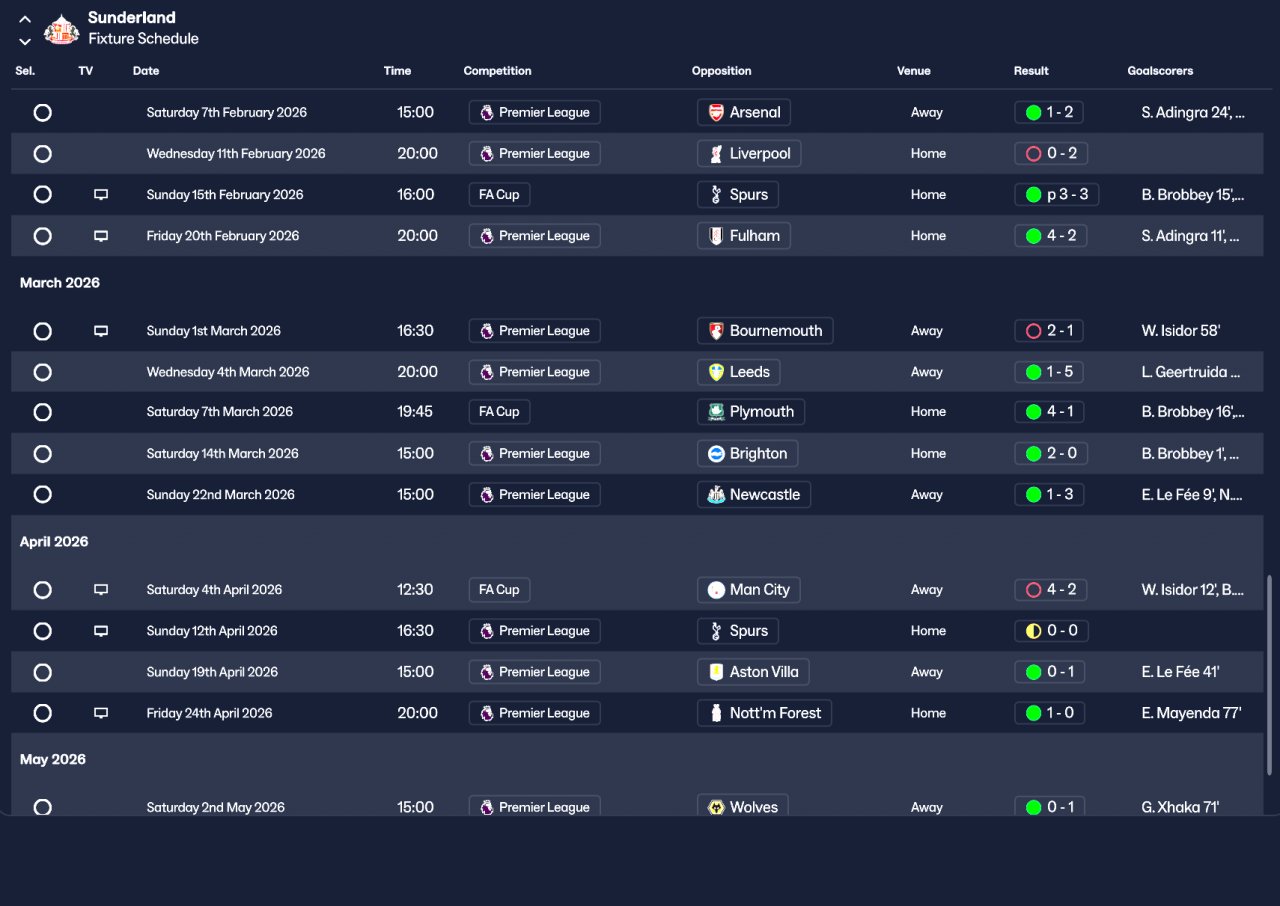
Task: Tick the selection circle for Sunday 15th February
Action: click(x=43, y=195)
